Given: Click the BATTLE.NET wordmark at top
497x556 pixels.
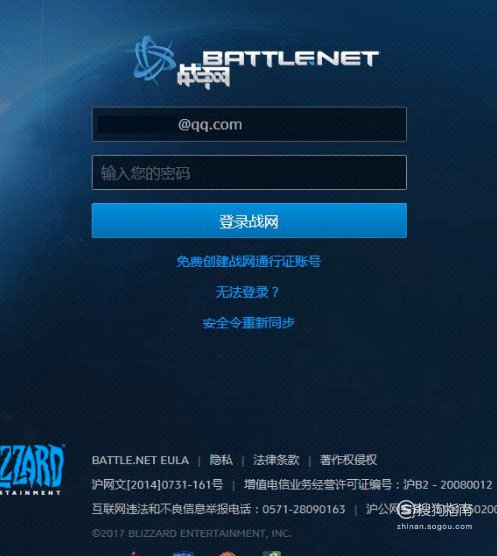Looking at the screenshot, I should click(290, 59).
